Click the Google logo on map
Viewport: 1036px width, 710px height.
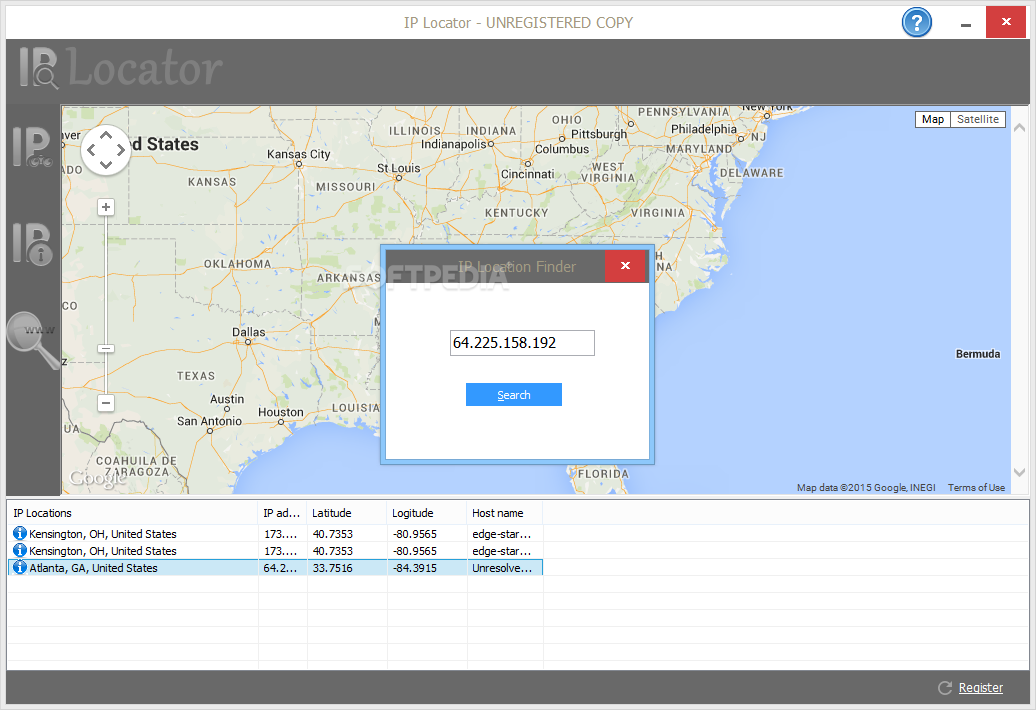98,478
